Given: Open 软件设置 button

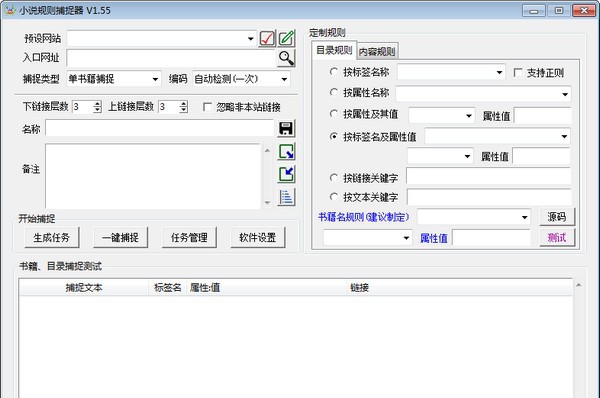Looking at the screenshot, I should 258,238.
